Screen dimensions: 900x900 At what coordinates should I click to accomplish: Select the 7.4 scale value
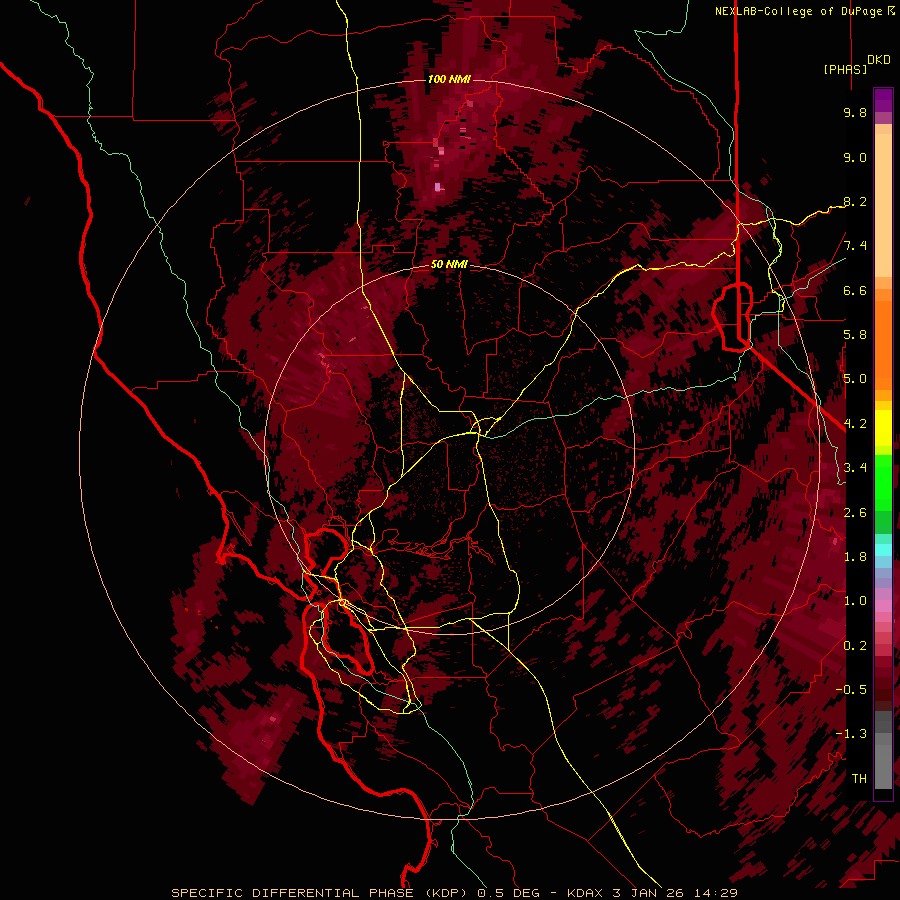[855, 246]
